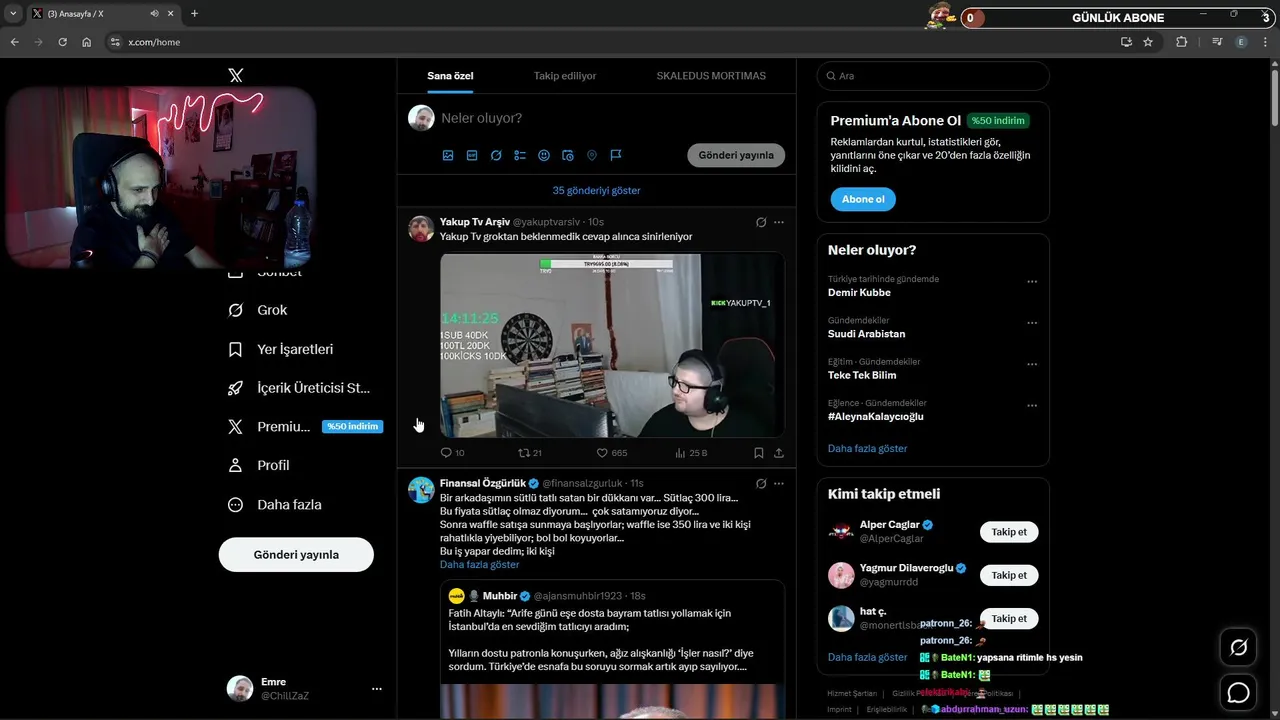Add a poll to new post
Viewport: 1280px width, 720px height.
click(x=520, y=155)
